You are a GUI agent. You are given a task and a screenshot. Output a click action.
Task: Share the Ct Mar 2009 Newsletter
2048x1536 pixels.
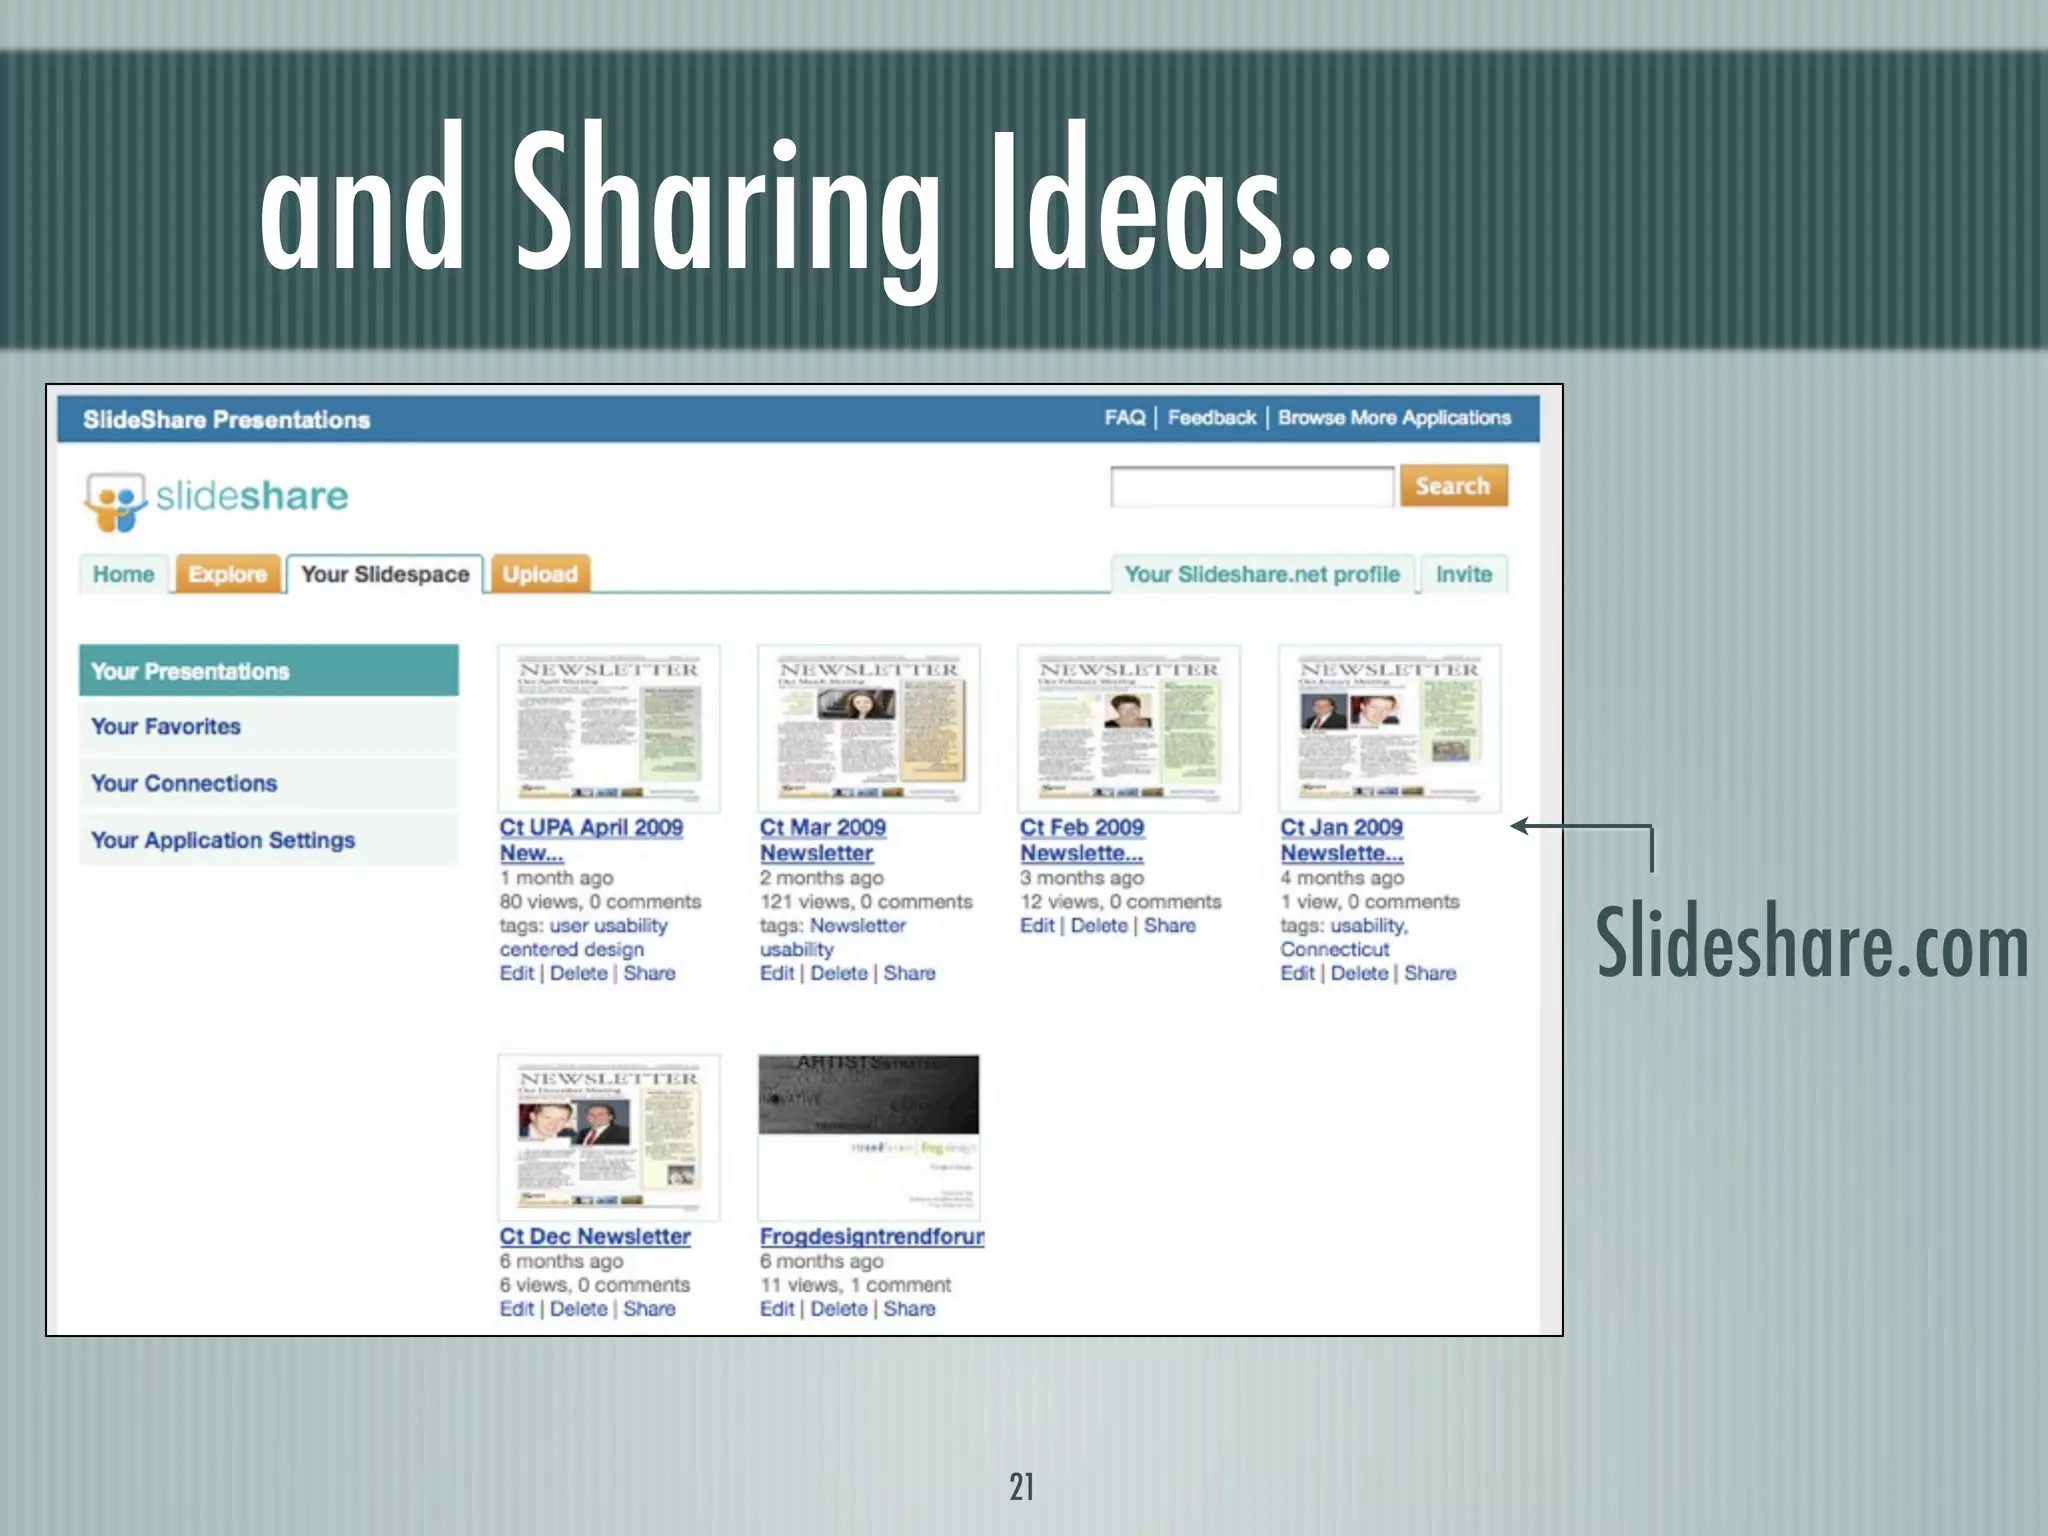tap(910, 973)
